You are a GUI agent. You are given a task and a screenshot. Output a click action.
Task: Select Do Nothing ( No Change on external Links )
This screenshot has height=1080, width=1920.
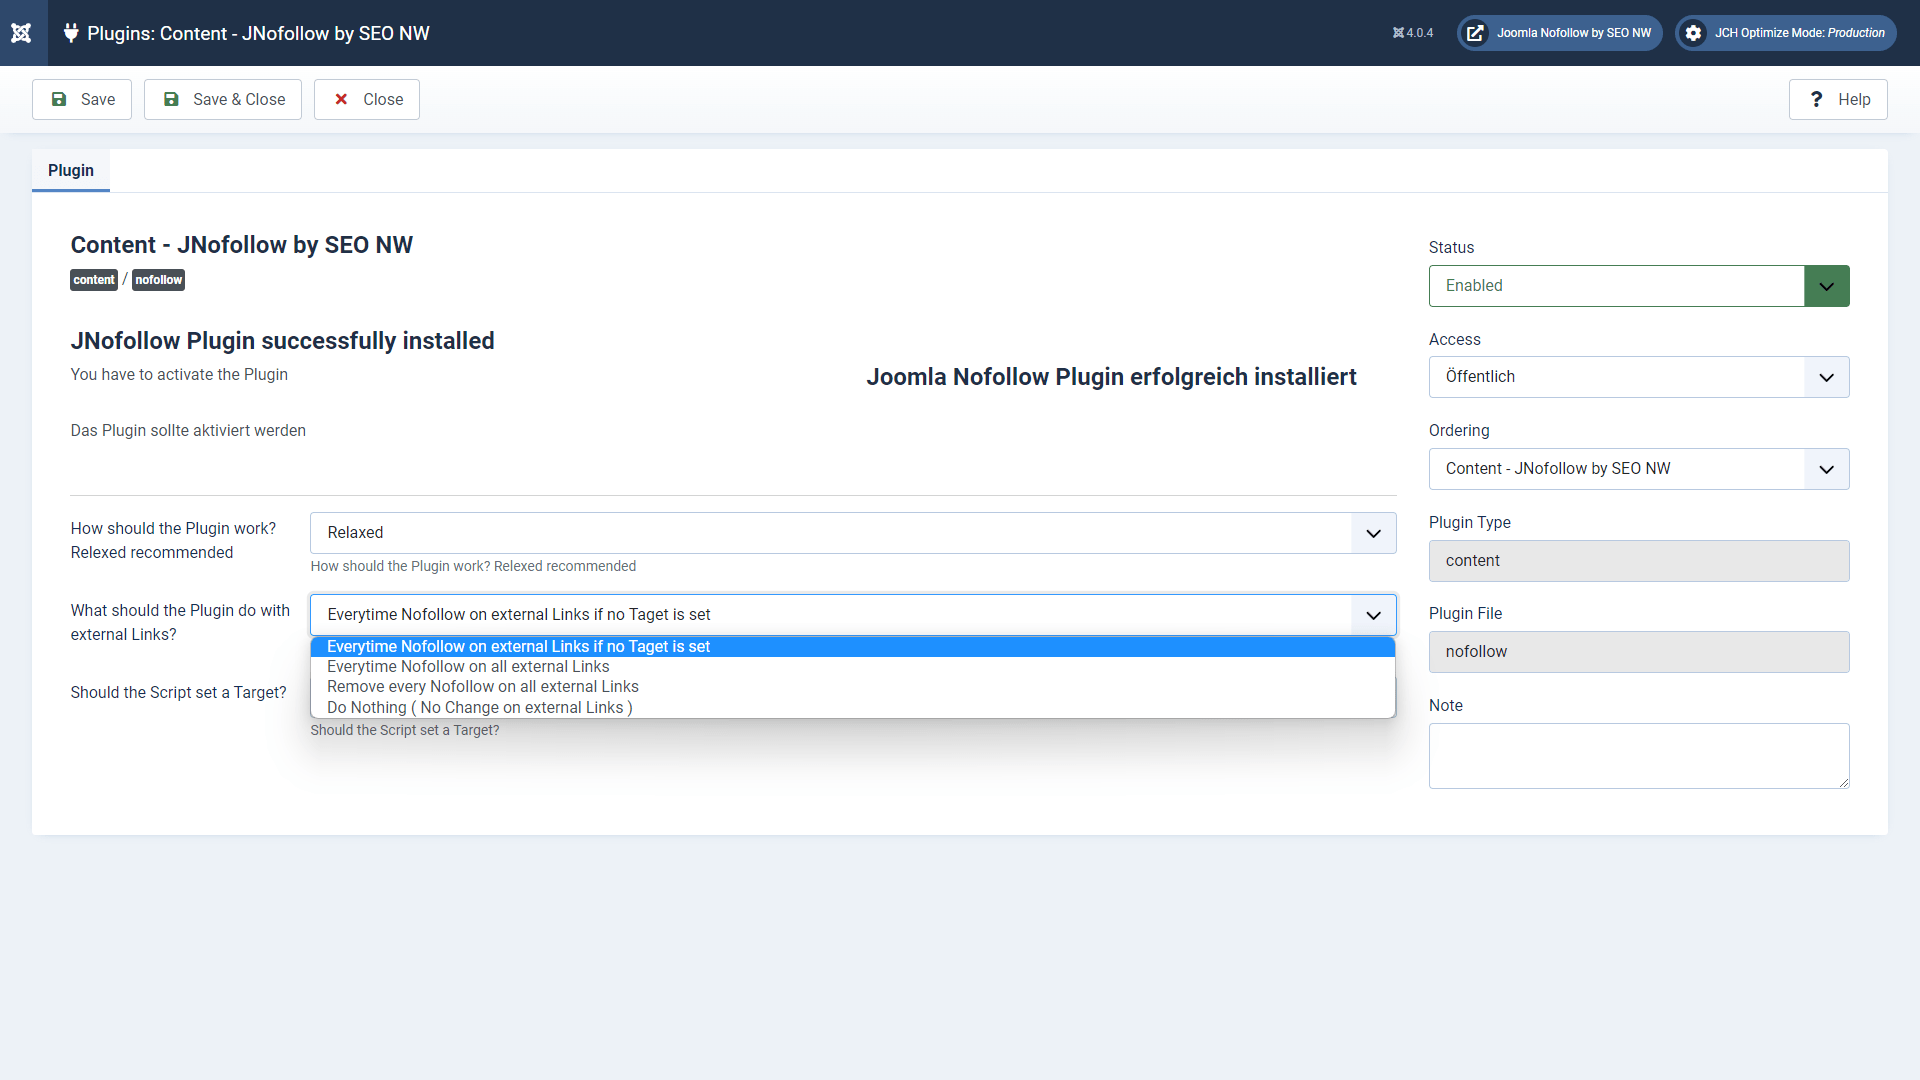tap(853, 708)
